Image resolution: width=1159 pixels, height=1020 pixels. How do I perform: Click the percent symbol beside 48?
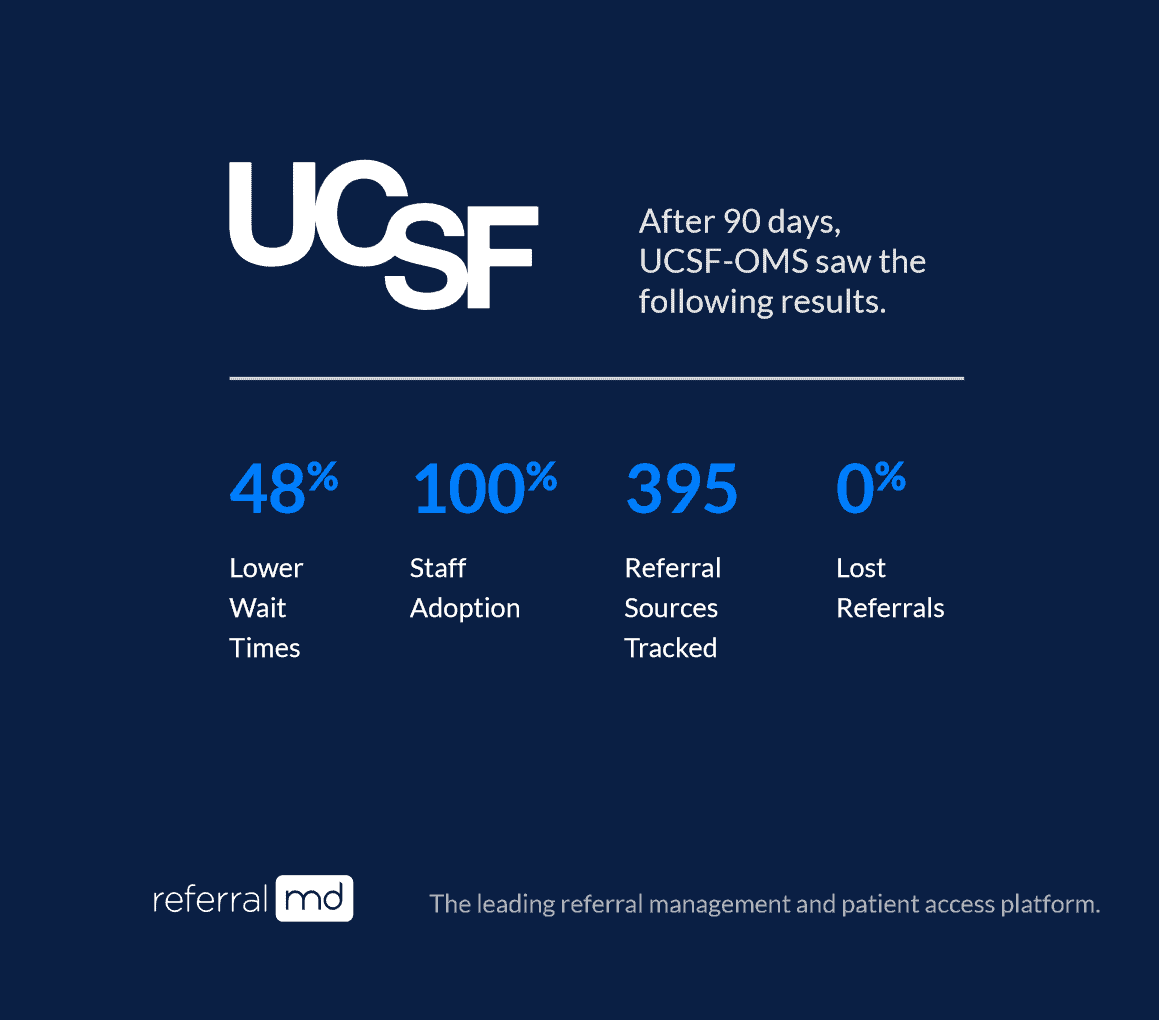click(323, 476)
